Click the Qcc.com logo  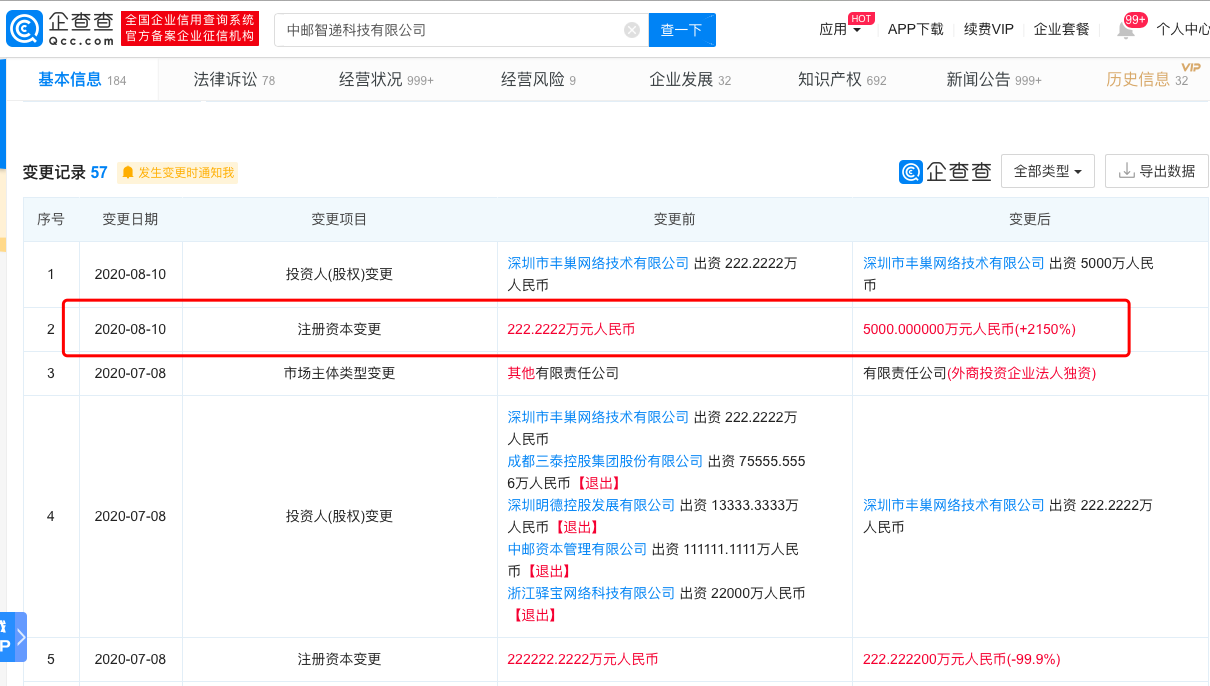59,29
